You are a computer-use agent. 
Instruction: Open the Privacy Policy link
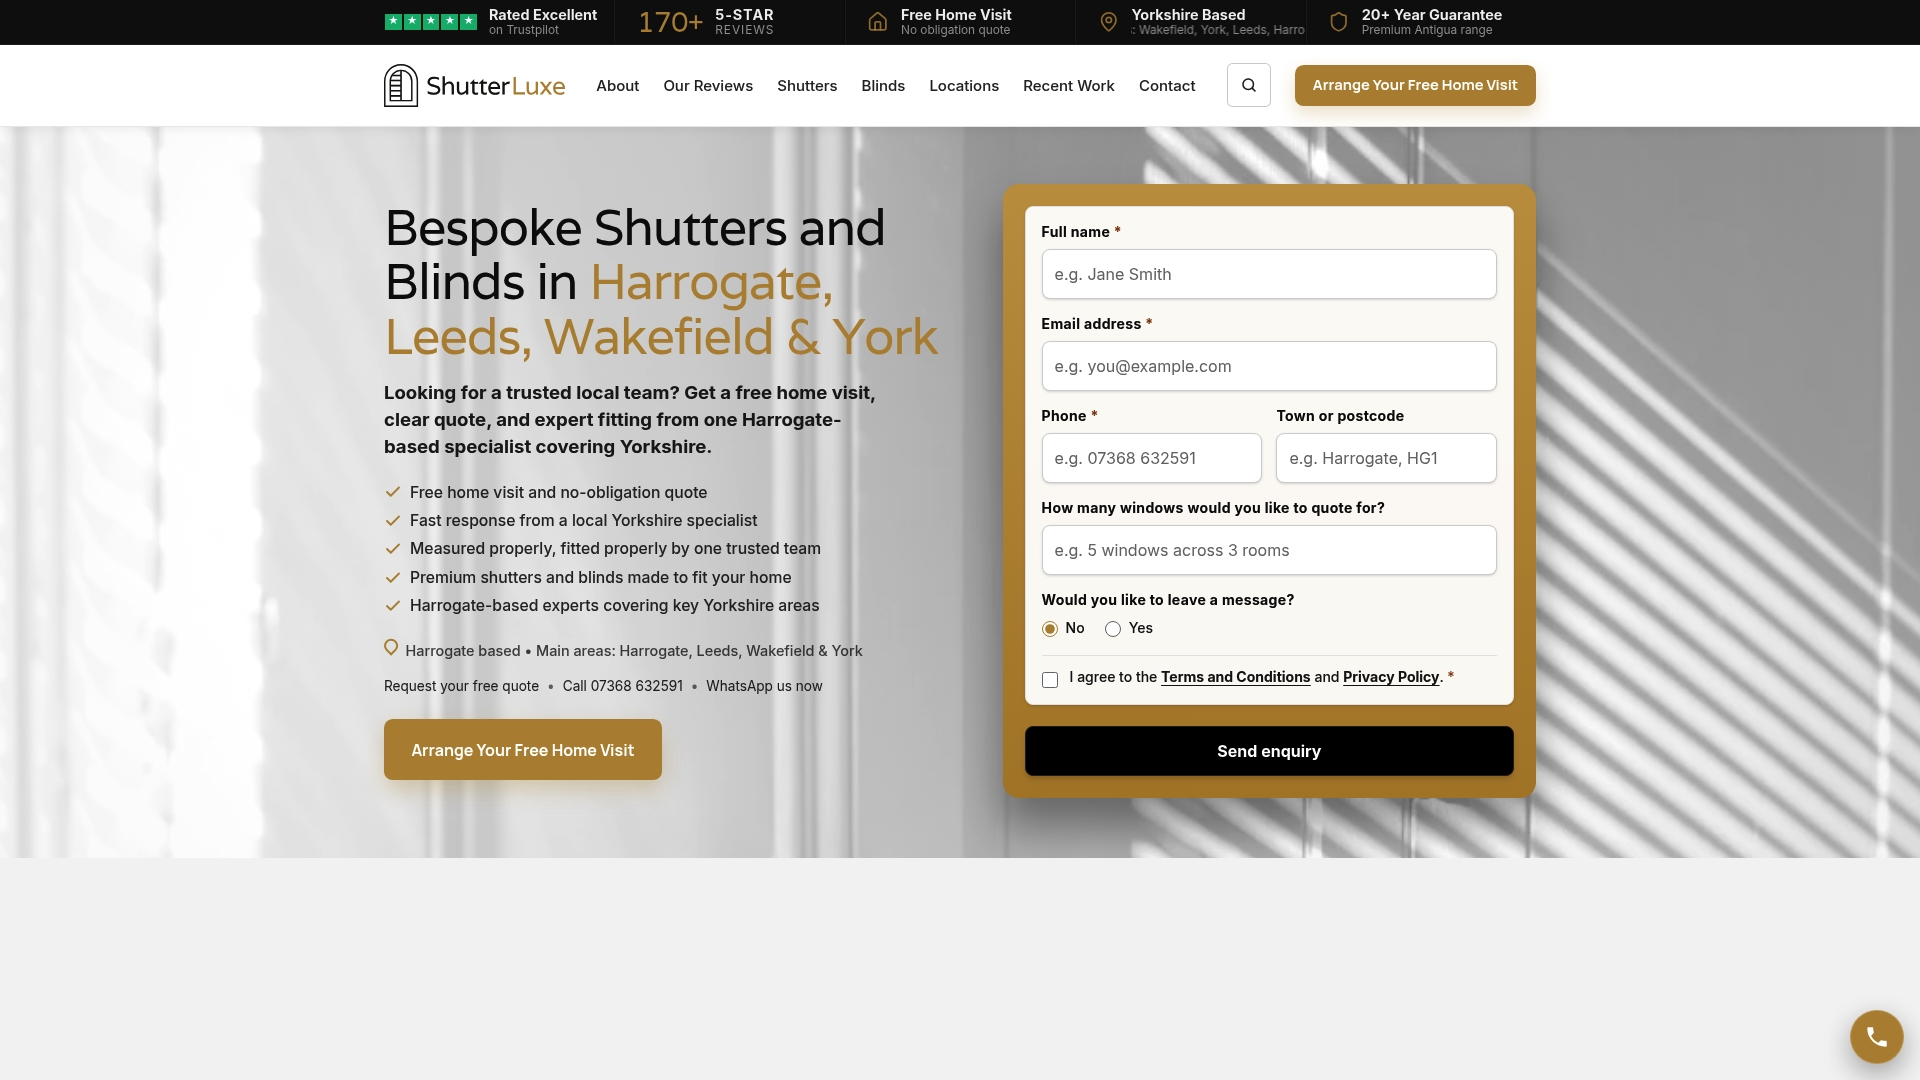(1391, 677)
